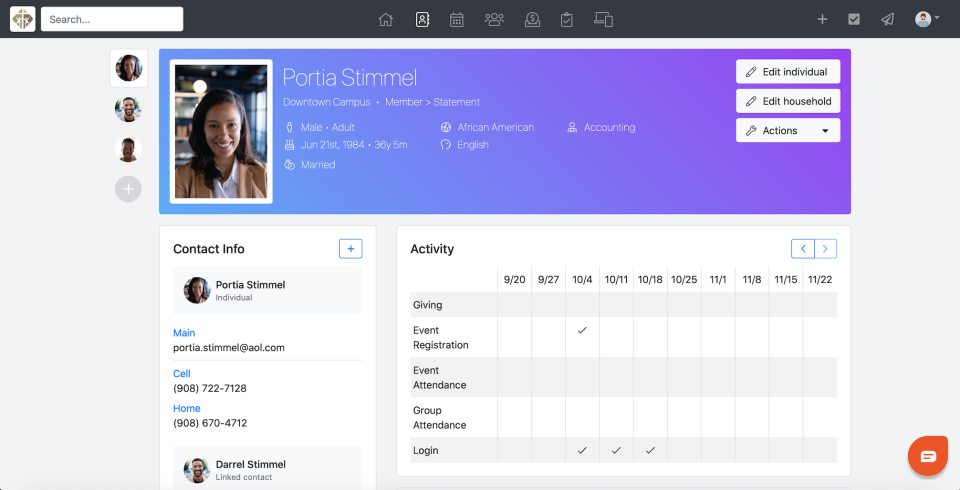960x490 pixels.
Task: Open the Giving icon in navbar
Action: [x=532, y=19]
